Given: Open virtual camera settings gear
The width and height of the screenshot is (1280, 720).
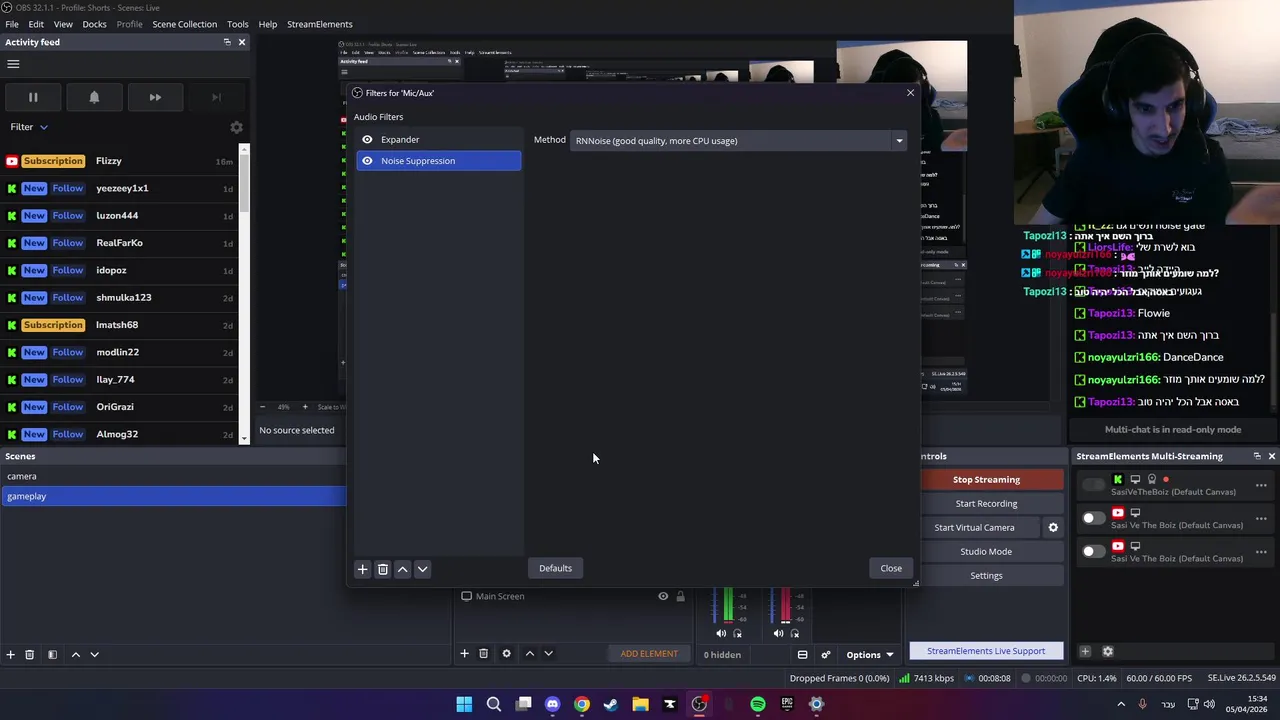Looking at the screenshot, I should (1053, 527).
